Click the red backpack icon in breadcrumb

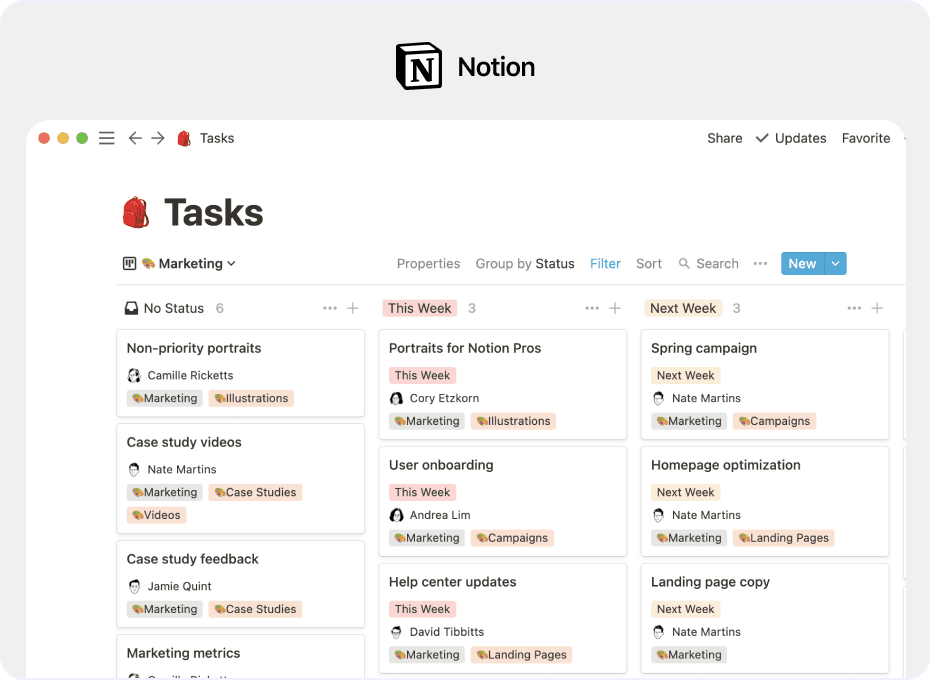(x=184, y=138)
